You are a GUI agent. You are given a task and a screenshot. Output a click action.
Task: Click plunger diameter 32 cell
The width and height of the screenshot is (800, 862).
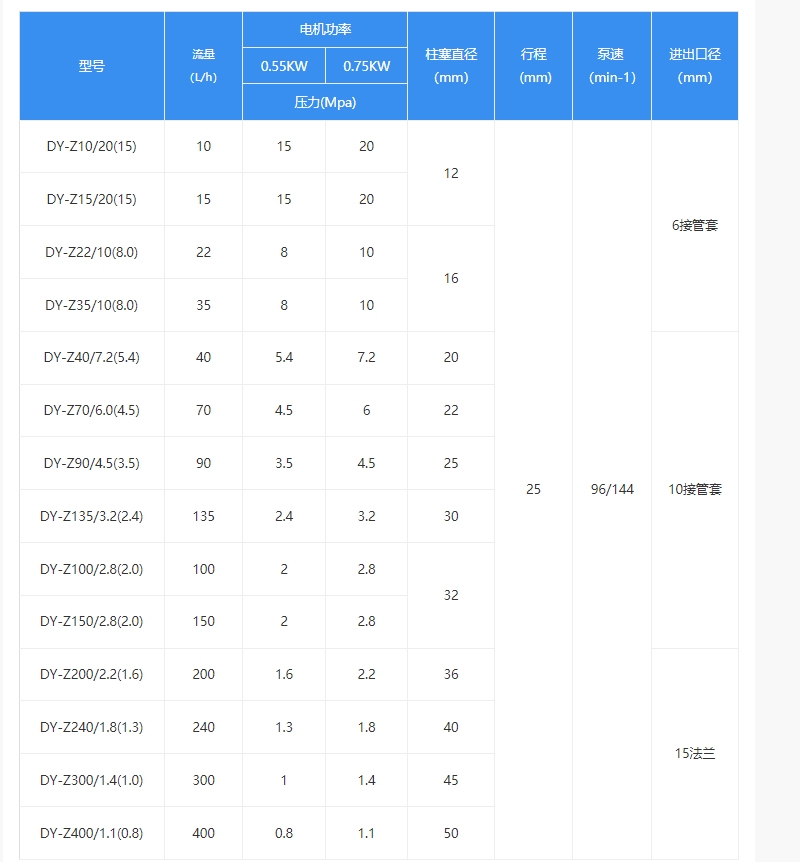(x=451, y=595)
